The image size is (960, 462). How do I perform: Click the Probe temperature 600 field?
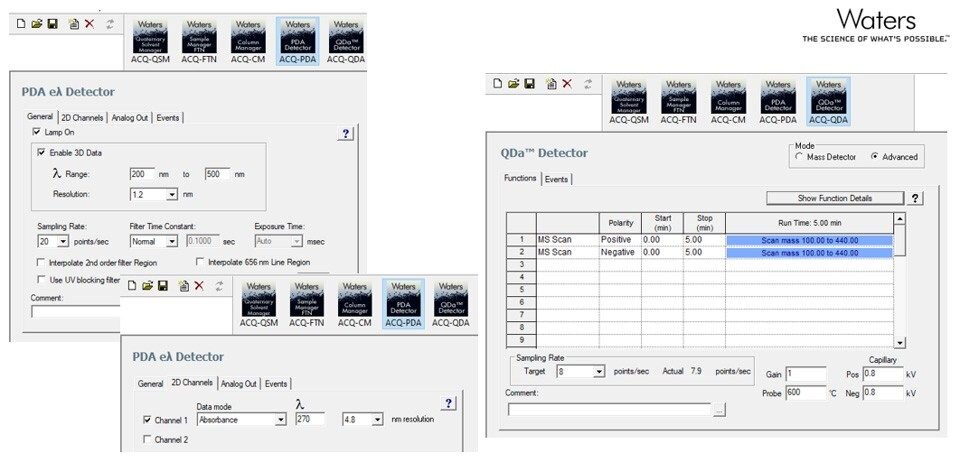806,393
